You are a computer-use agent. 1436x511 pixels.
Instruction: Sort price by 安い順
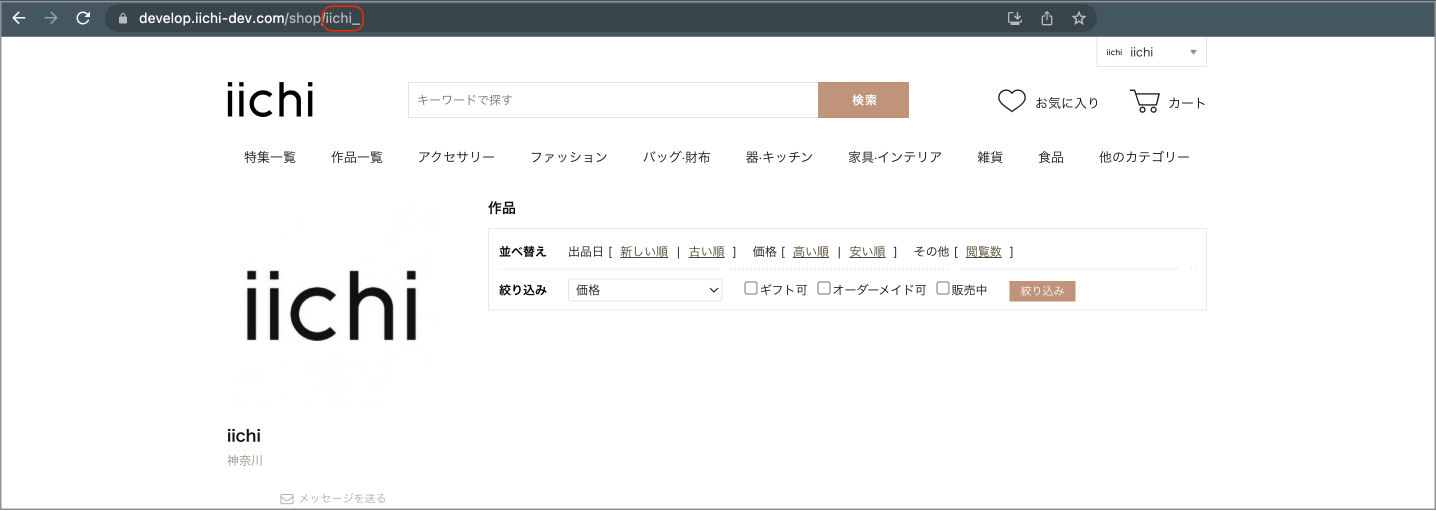tap(867, 252)
